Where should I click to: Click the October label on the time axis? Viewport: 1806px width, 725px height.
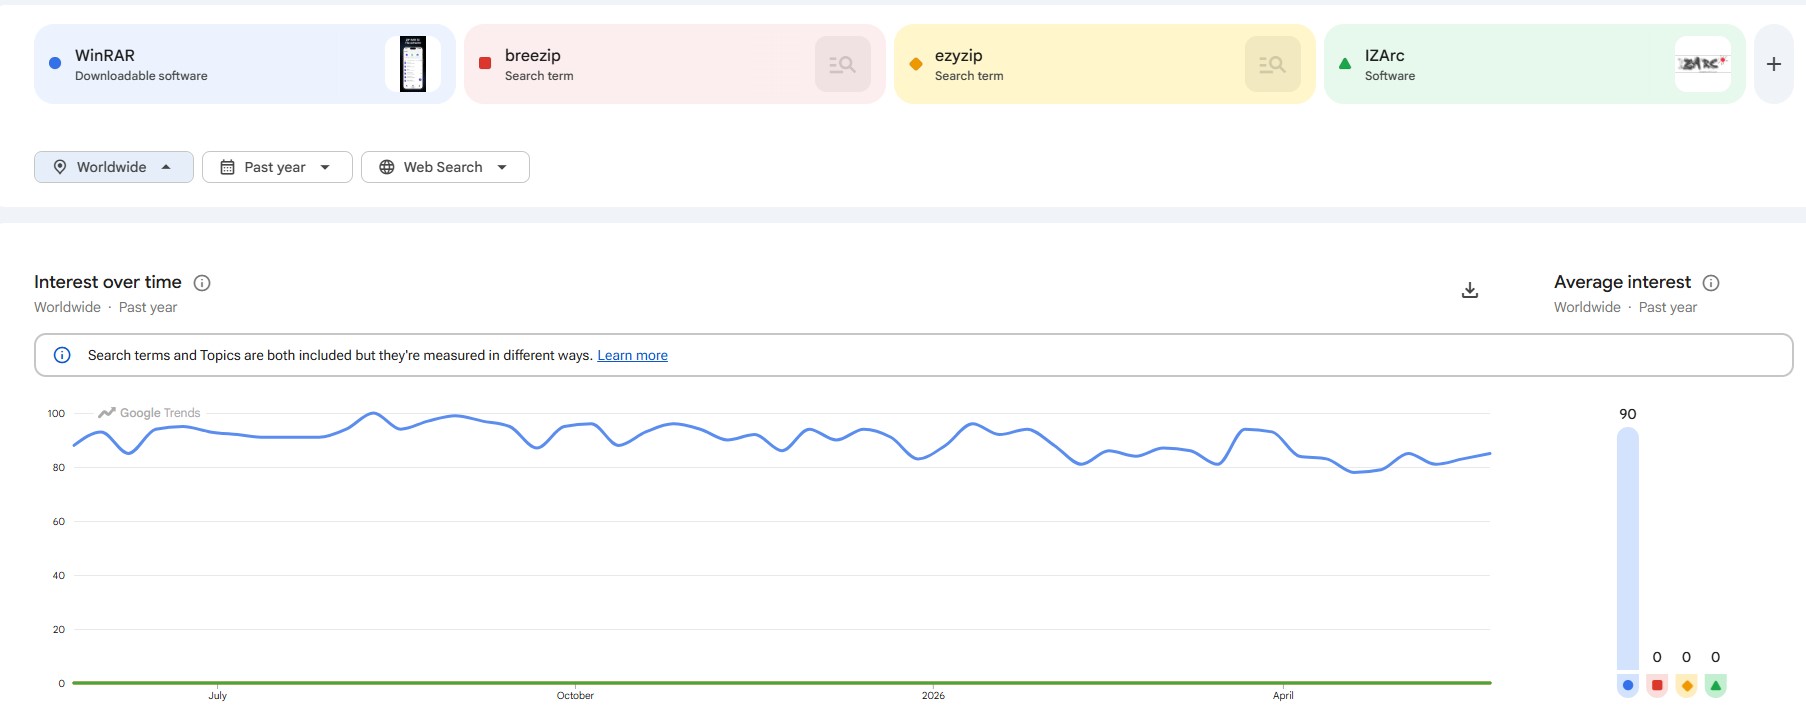tap(575, 696)
